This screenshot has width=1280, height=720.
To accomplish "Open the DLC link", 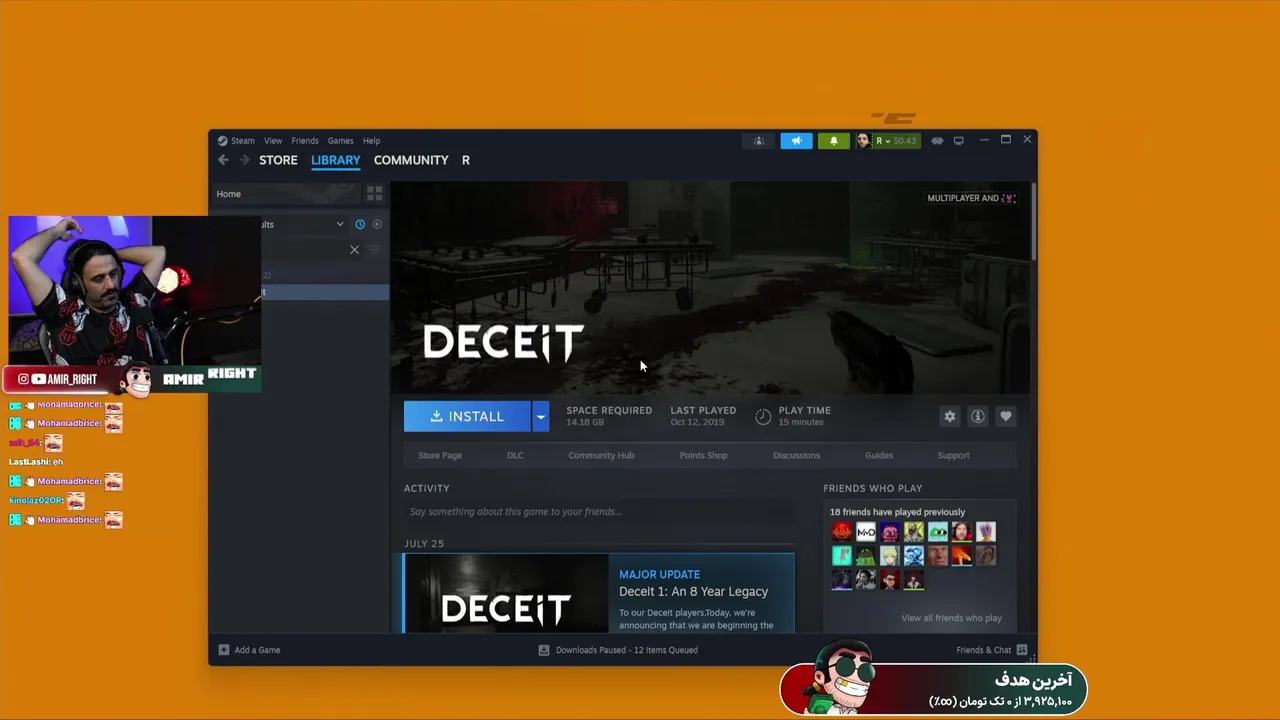I will 515,455.
